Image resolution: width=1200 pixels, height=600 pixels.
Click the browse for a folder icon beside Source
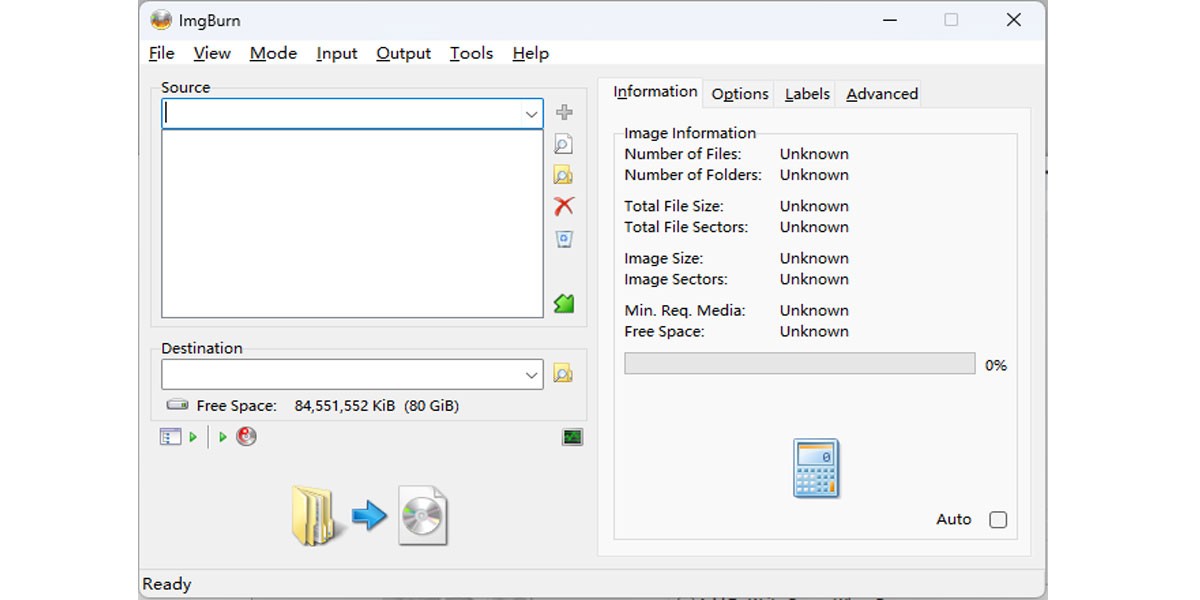(564, 176)
